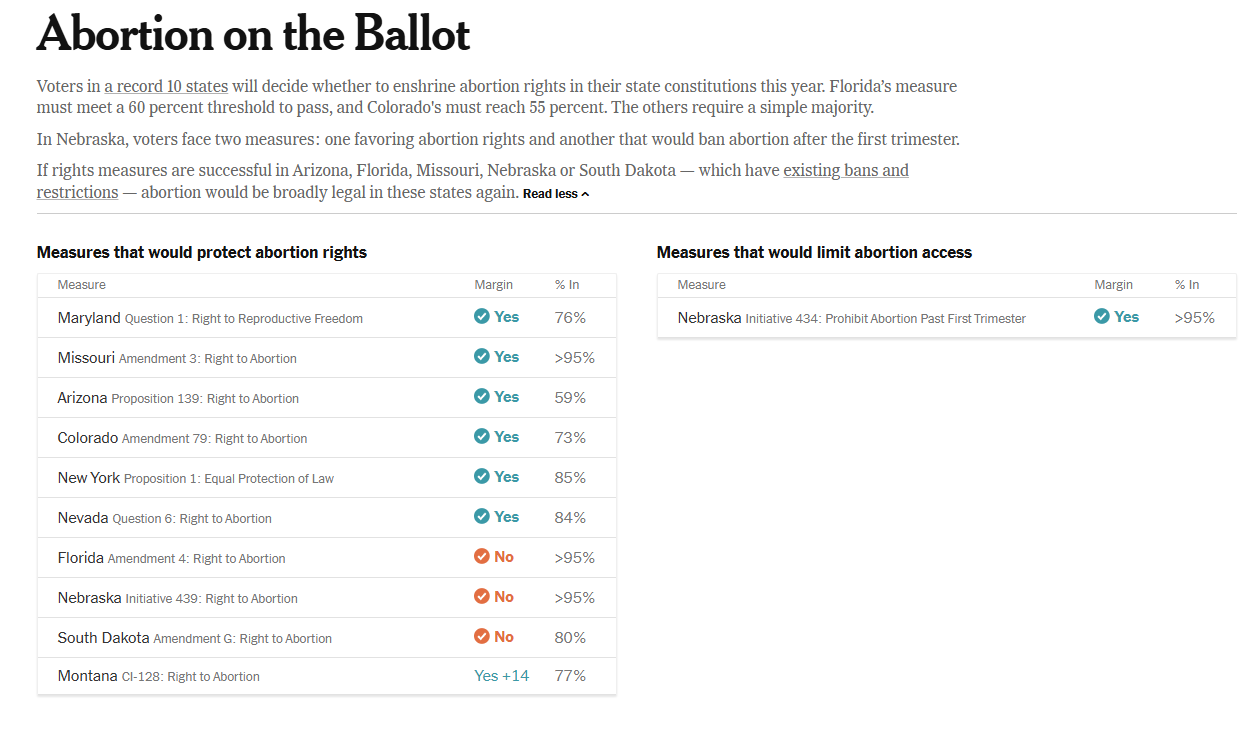The image size is (1249, 729).
Task: Click the % In header in limit-access table
Action: click(x=1187, y=285)
